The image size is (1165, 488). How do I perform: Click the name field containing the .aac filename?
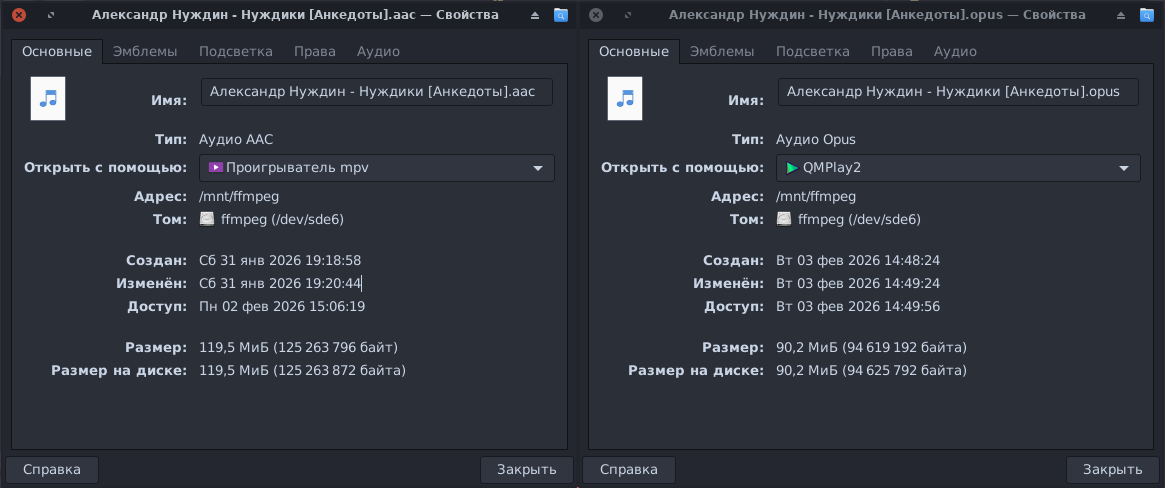(x=376, y=92)
